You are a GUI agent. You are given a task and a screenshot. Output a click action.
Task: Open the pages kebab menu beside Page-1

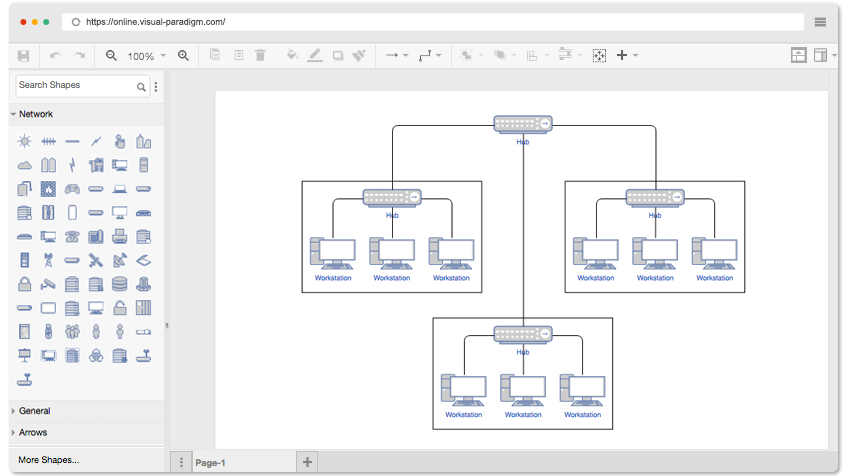tap(181, 462)
